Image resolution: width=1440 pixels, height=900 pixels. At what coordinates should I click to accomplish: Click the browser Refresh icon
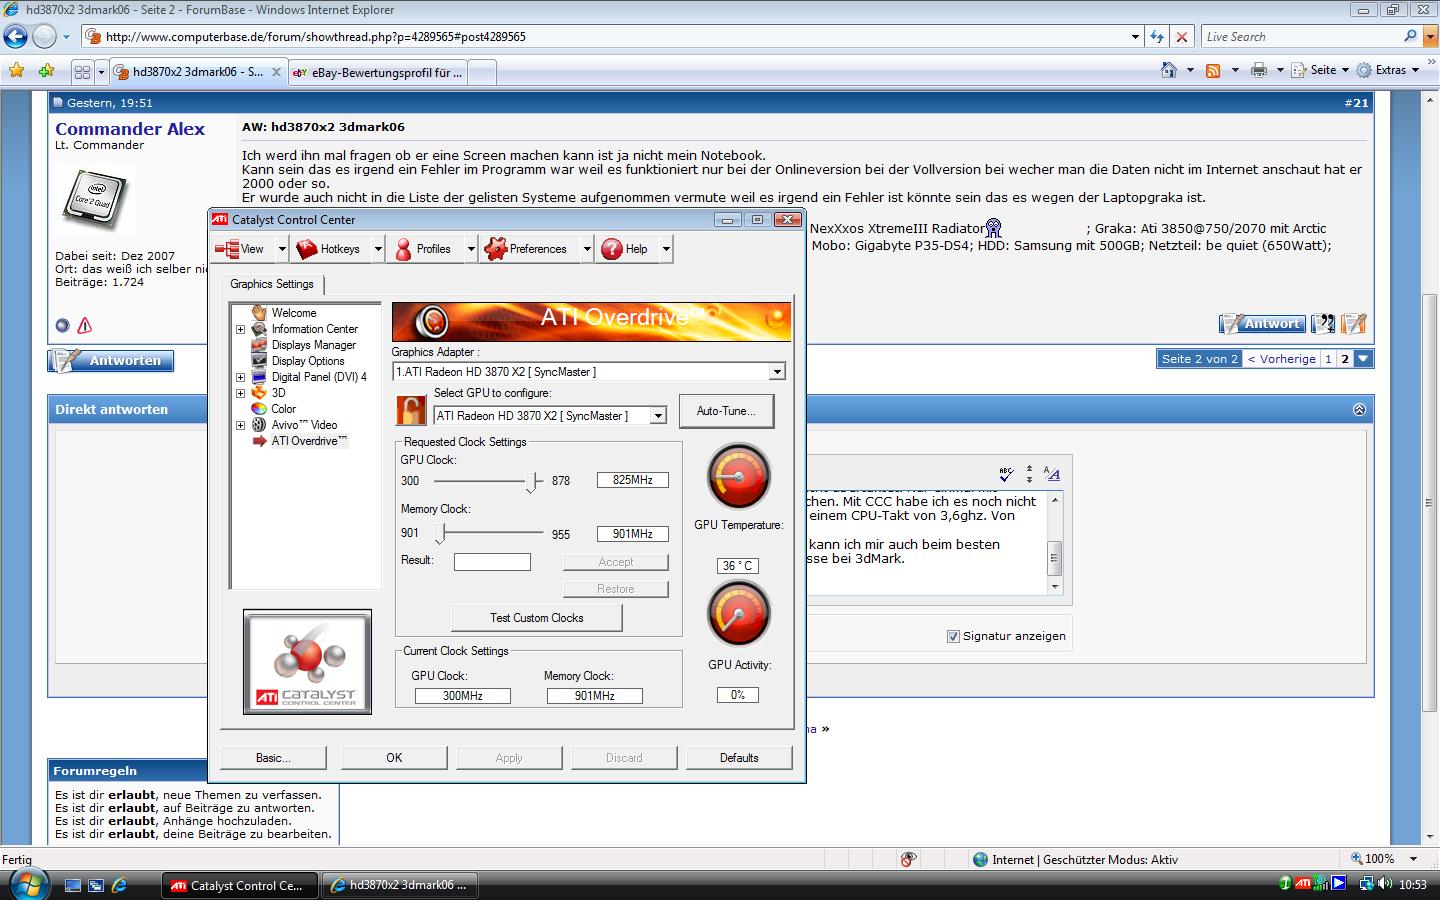click(x=1157, y=37)
